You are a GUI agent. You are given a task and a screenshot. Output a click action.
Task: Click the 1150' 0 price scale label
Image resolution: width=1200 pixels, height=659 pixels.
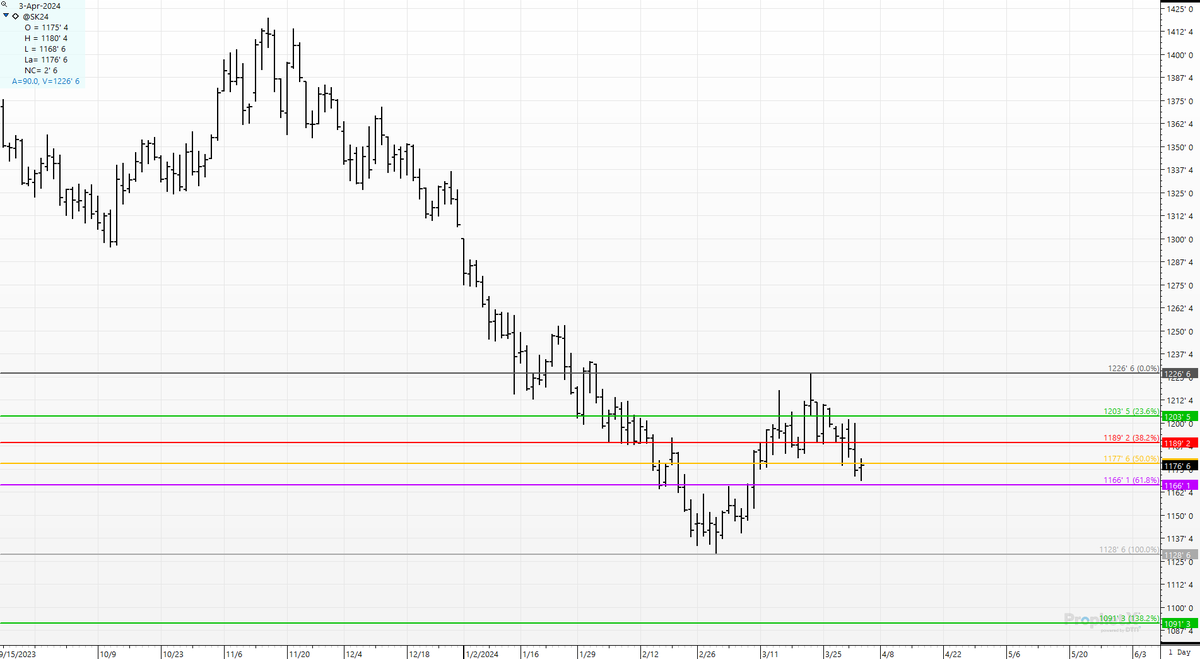pyautogui.click(x=1180, y=515)
